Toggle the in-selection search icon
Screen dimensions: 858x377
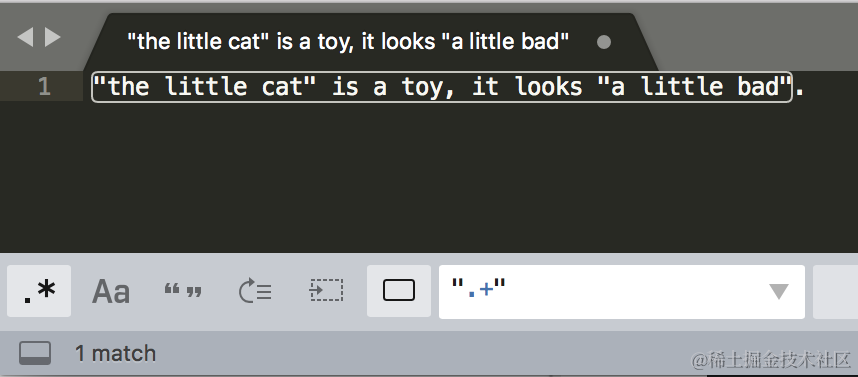(327, 291)
